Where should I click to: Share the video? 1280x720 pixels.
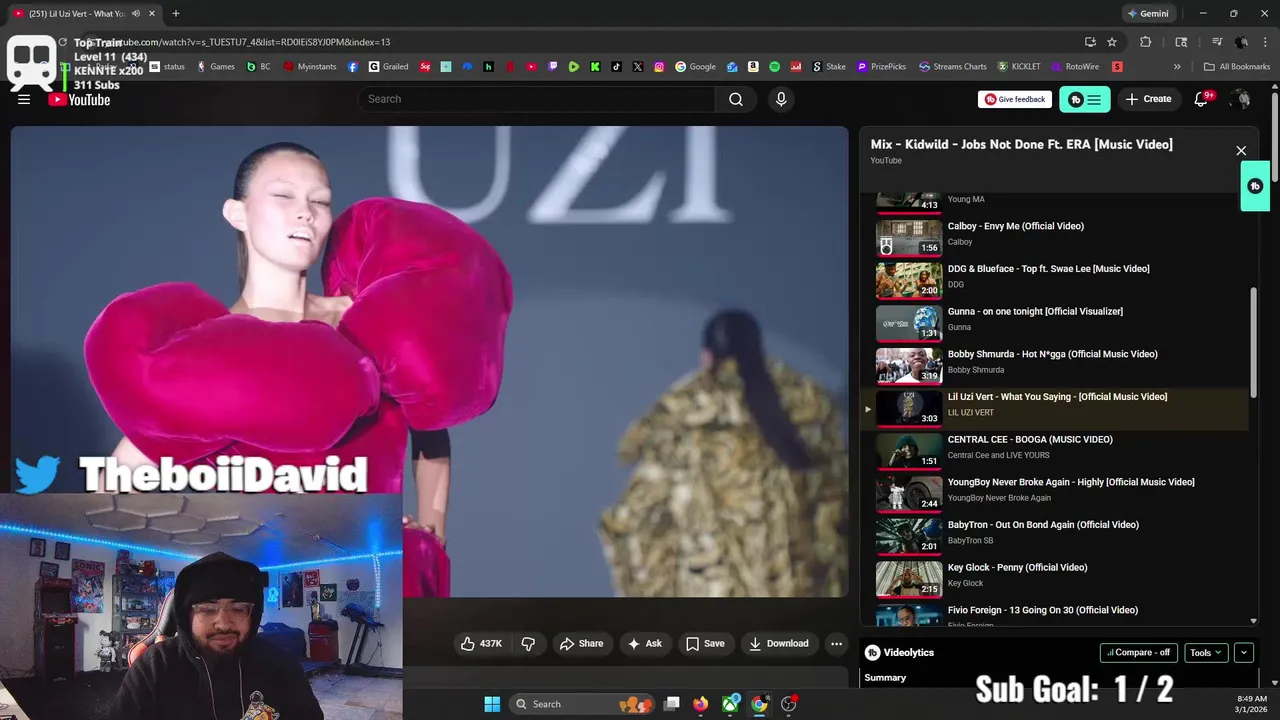[581, 643]
